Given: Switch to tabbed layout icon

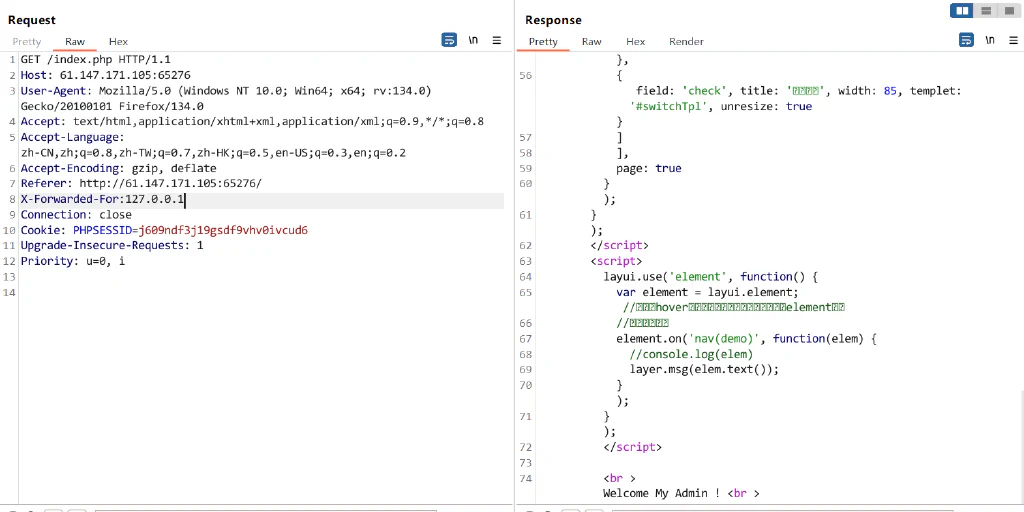Looking at the screenshot, I should click(1008, 10).
